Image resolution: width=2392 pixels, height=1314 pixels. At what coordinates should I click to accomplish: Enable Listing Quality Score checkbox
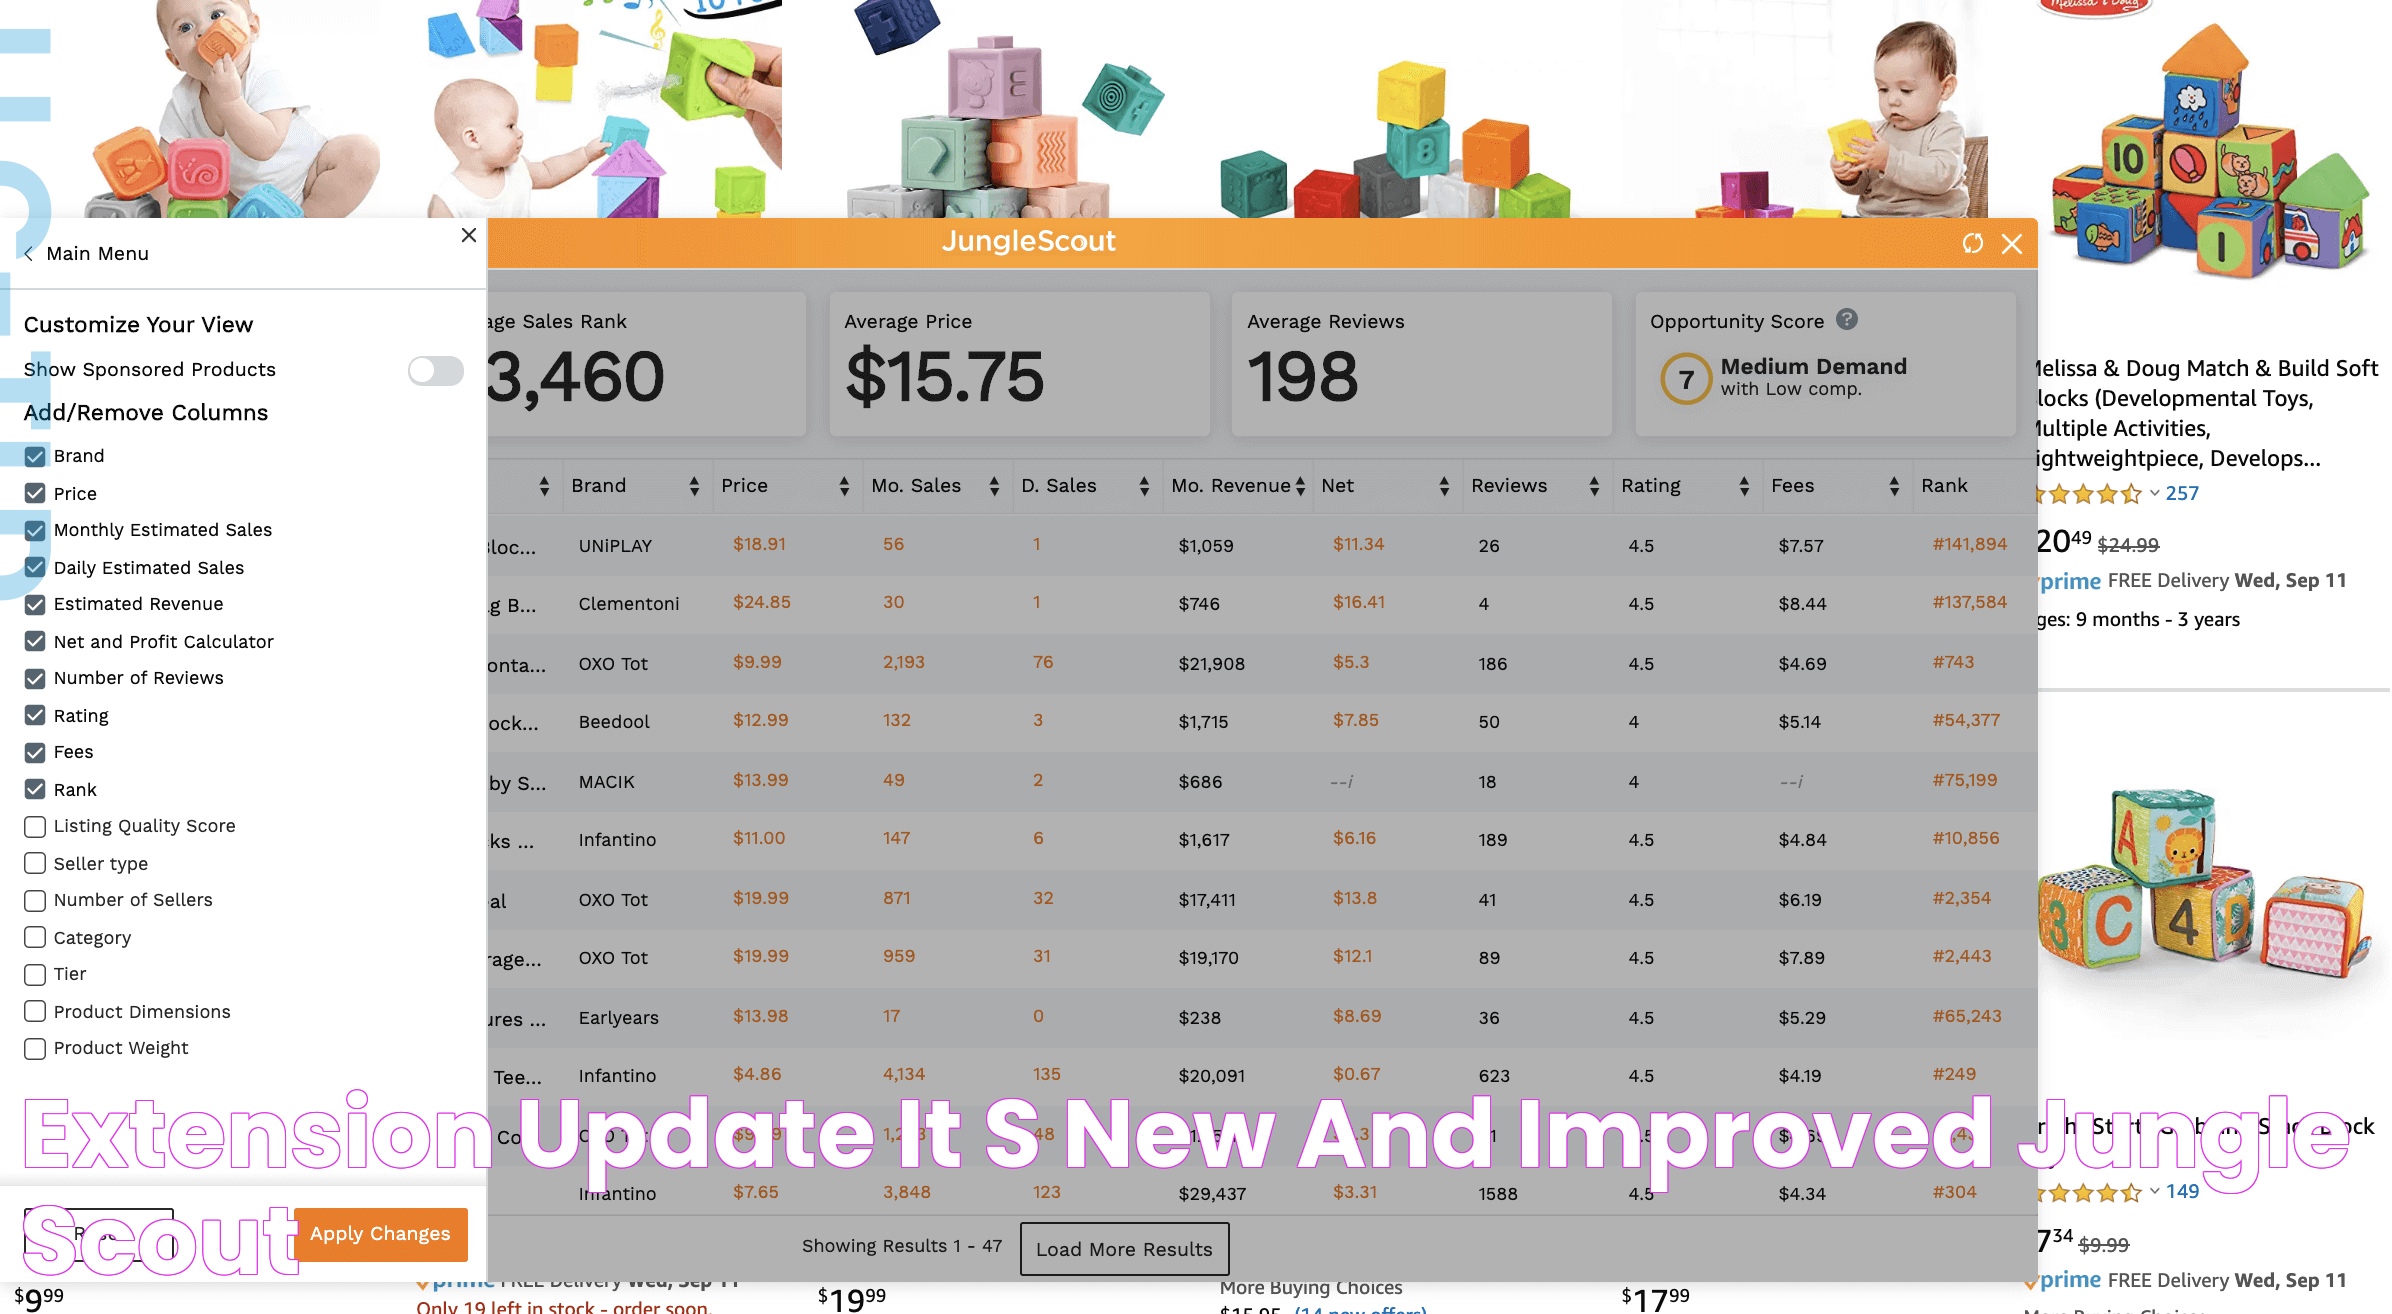pos(34,825)
